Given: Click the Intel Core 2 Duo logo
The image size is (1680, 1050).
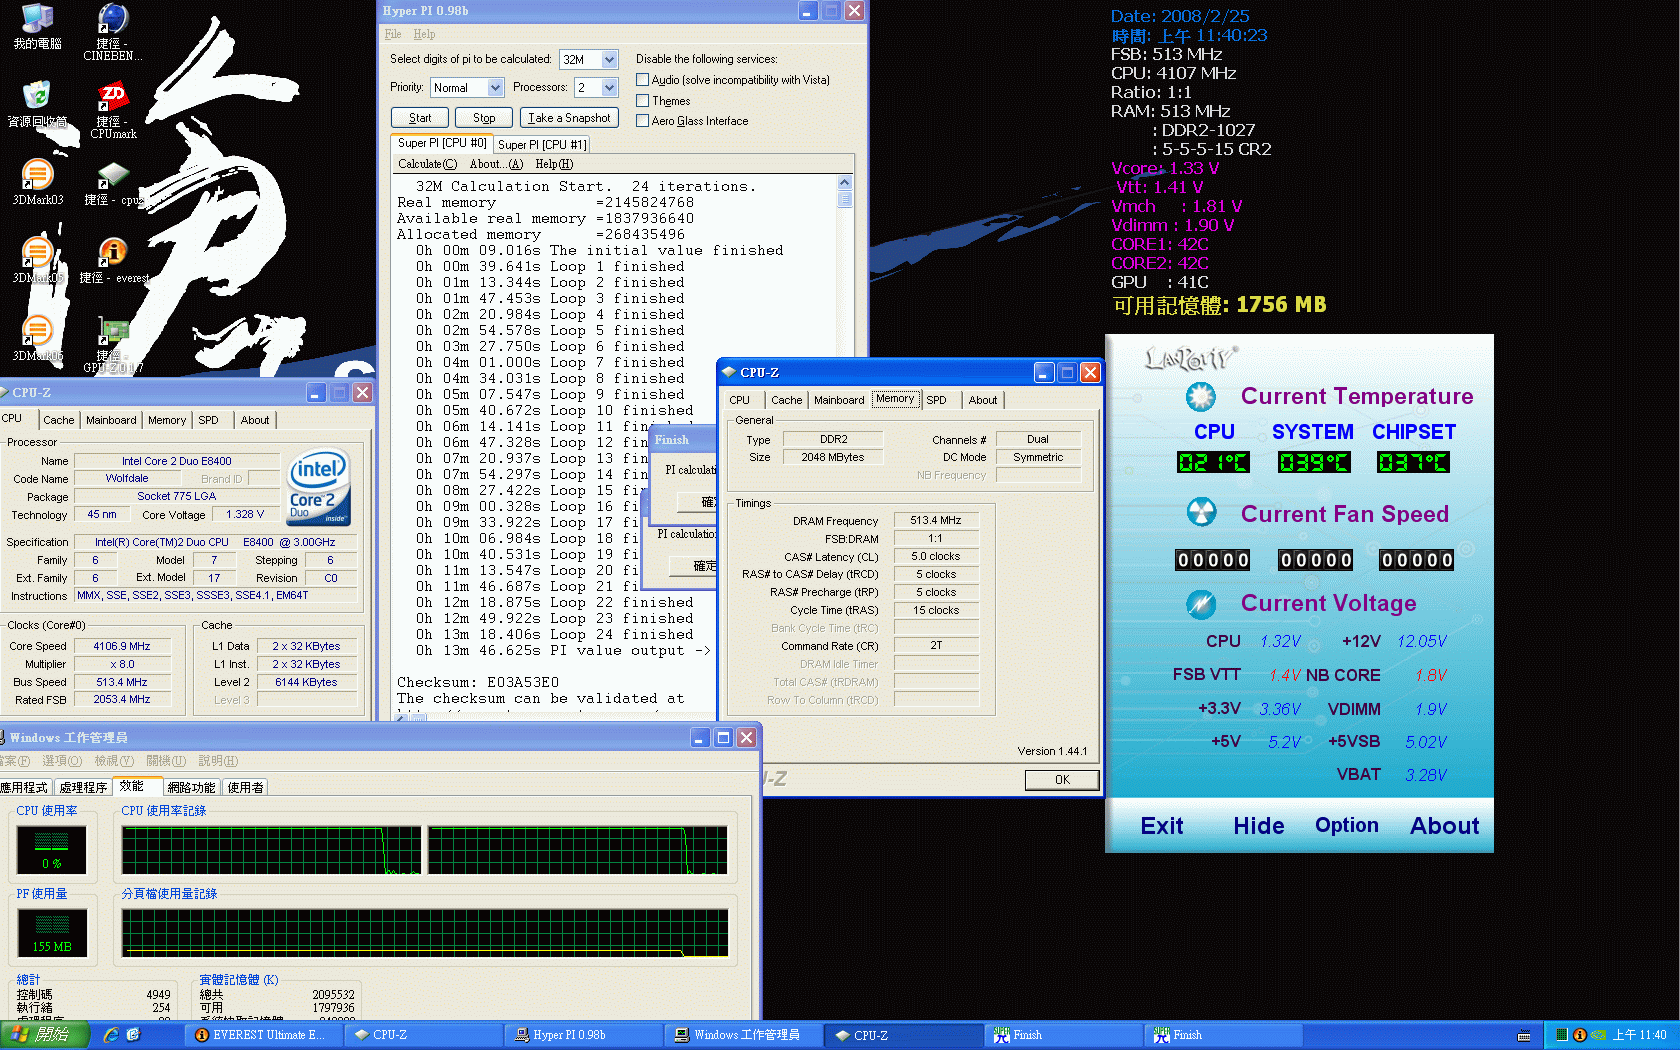Looking at the screenshot, I should [x=319, y=488].
